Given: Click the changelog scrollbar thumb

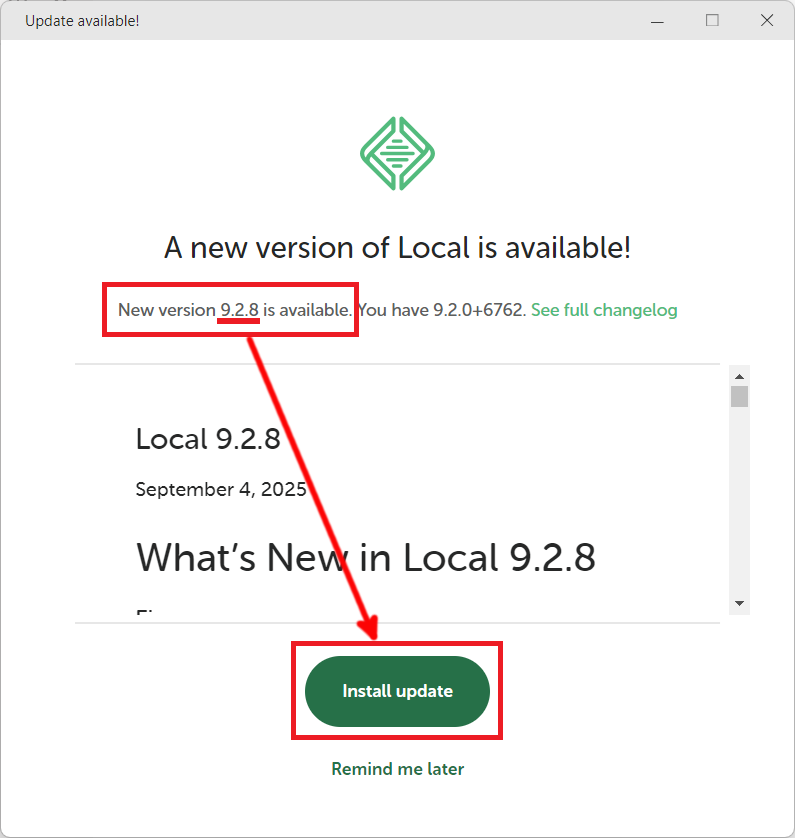Looking at the screenshot, I should pyautogui.click(x=739, y=397).
